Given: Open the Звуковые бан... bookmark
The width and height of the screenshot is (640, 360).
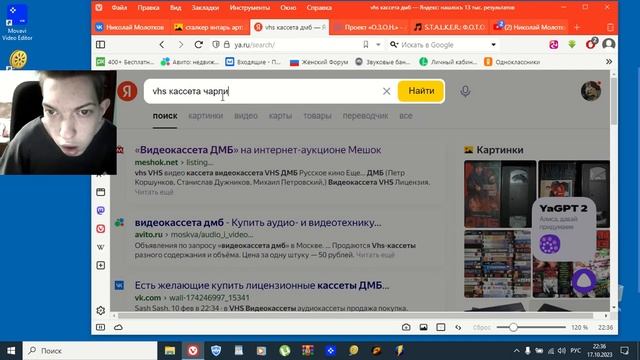Looking at the screenshot, I should [382, 62].
